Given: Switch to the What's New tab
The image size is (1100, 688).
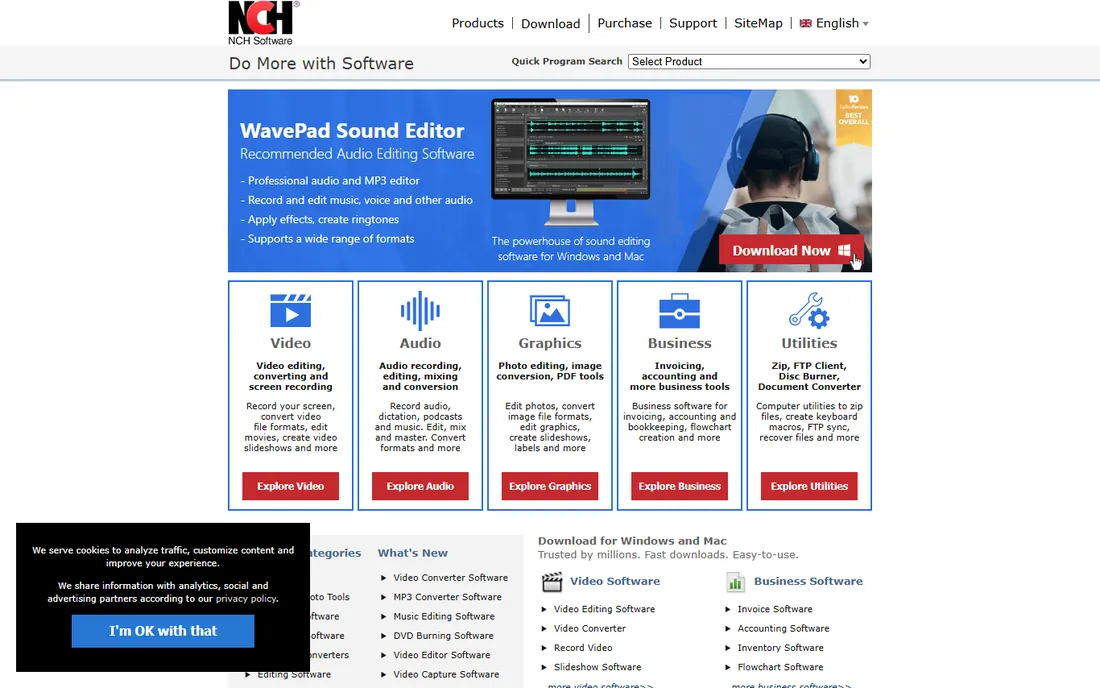Looking at the screenshot, I should (412, 553).
